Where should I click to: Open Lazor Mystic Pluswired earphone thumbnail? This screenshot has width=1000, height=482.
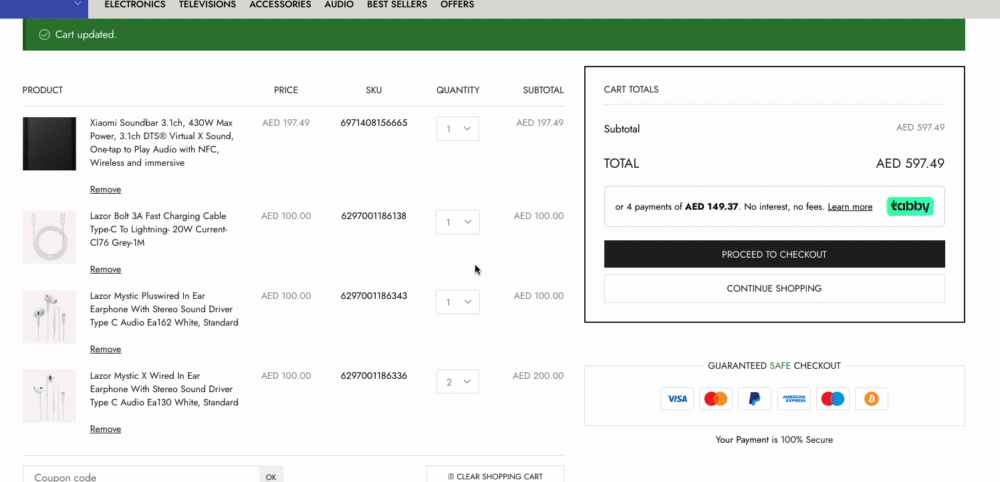point(49,317)
